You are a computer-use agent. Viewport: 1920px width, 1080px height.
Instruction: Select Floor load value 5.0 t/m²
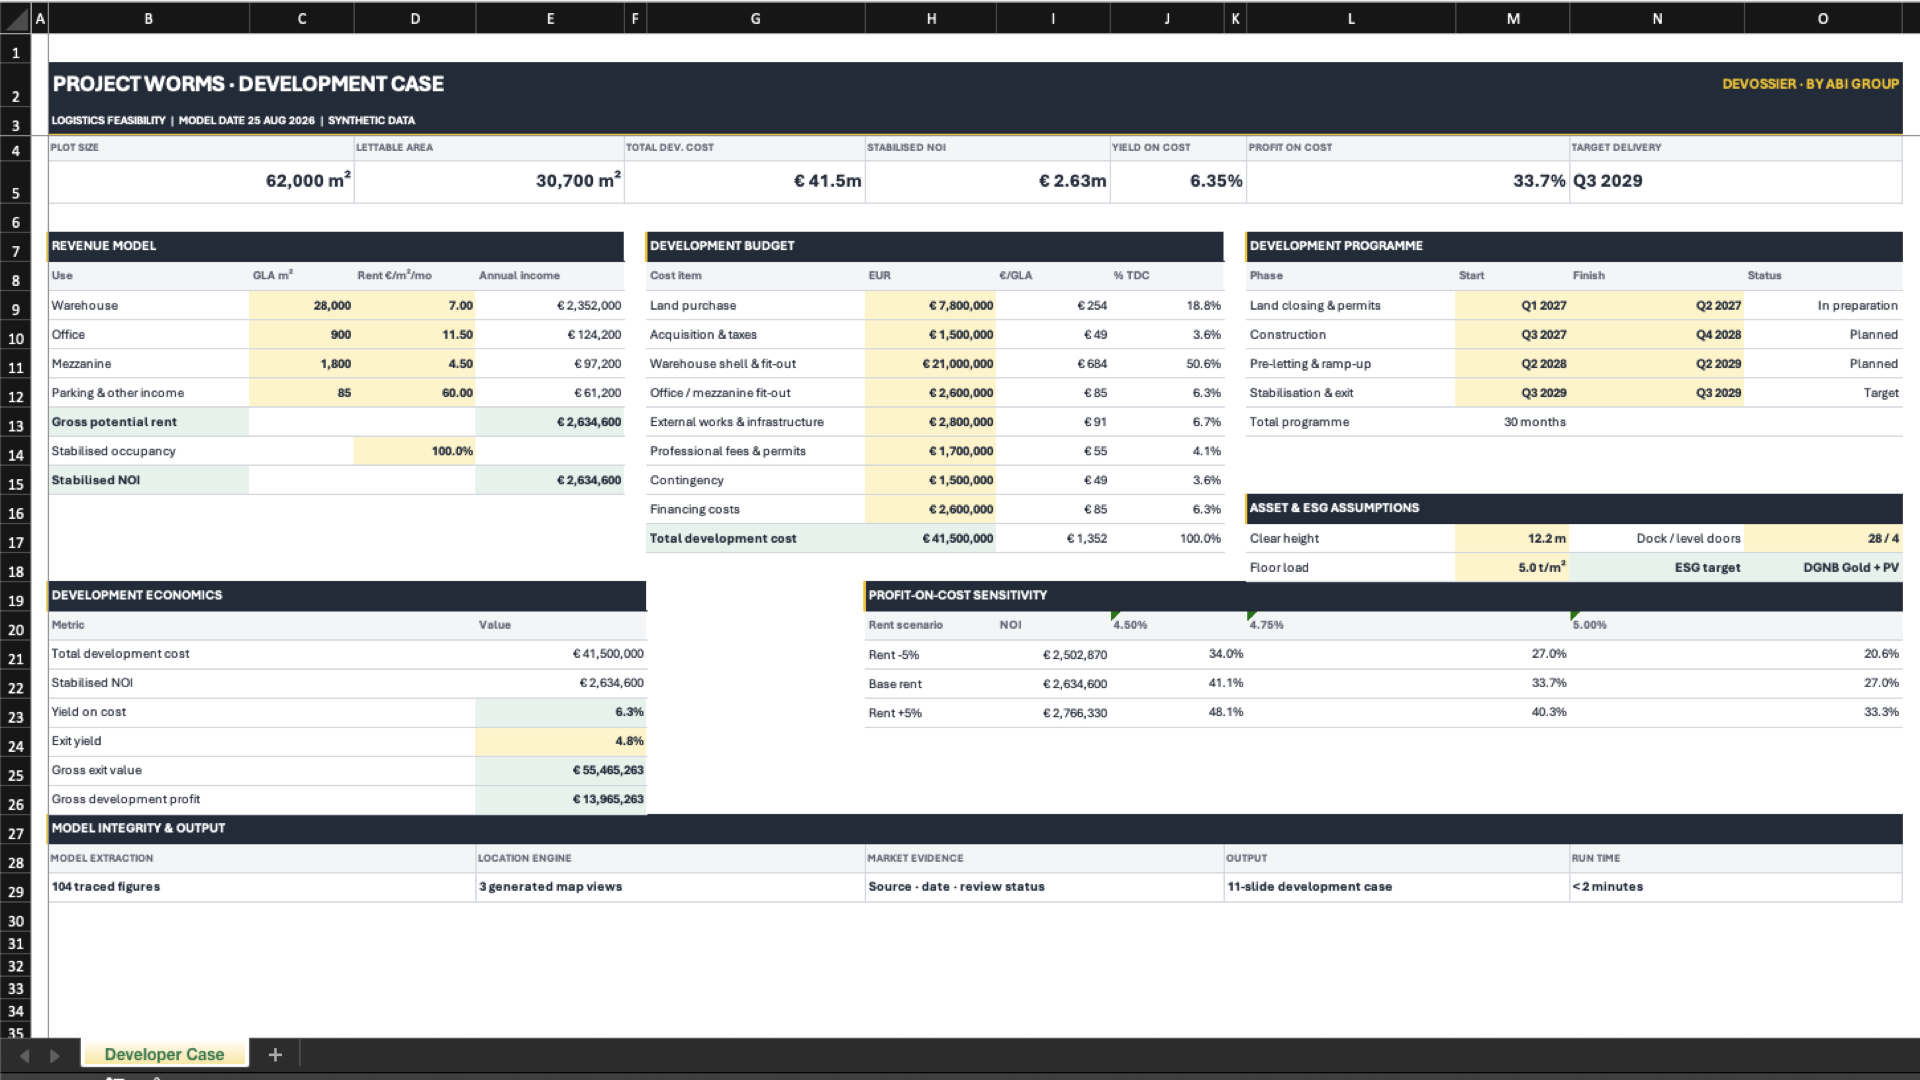1512,567
